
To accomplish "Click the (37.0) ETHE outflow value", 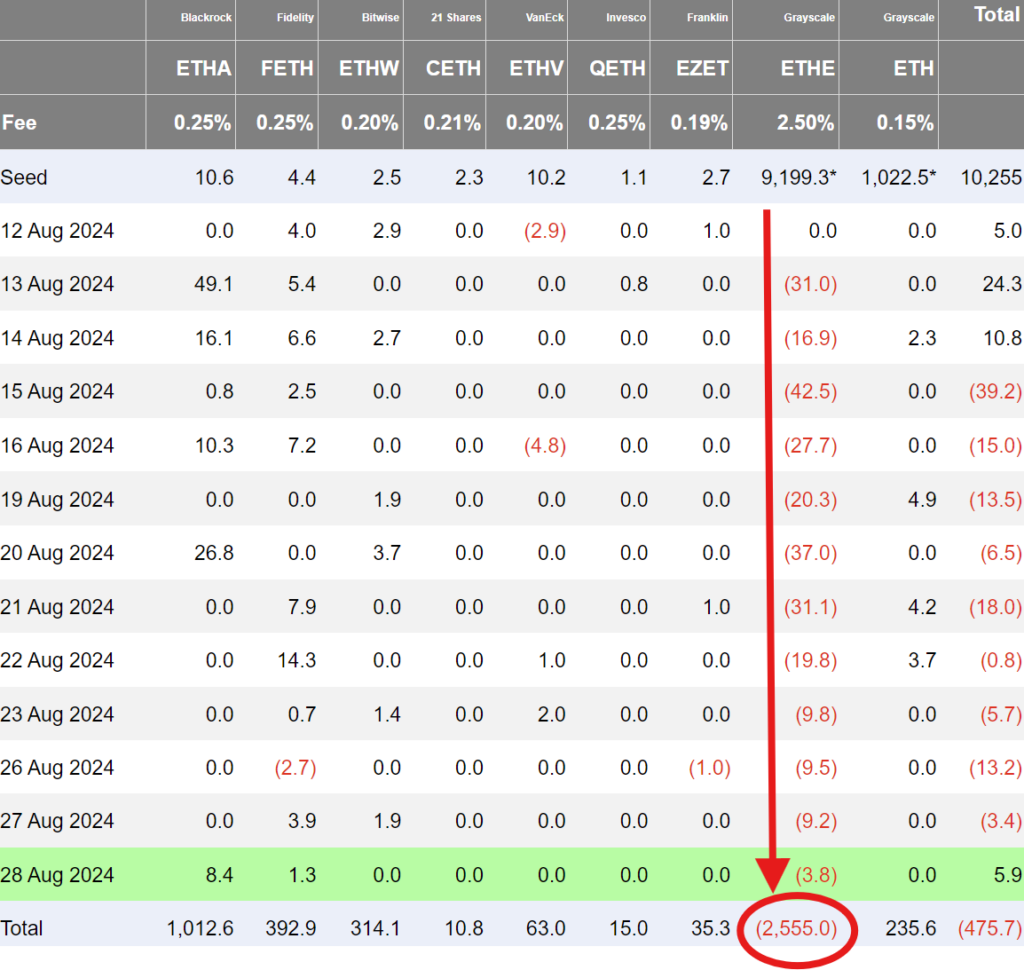I will point(810,554).
